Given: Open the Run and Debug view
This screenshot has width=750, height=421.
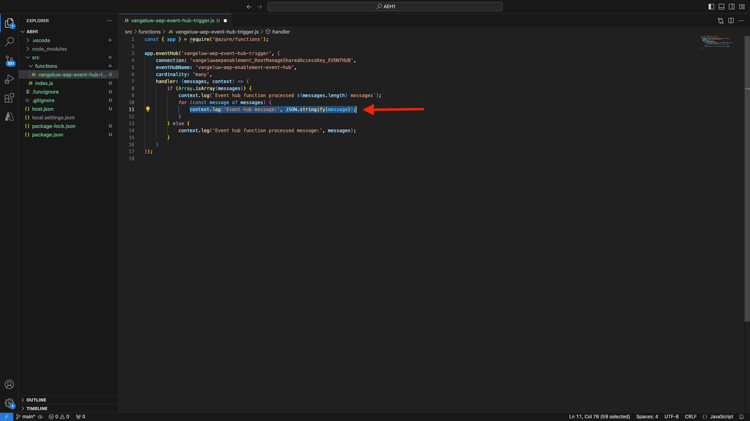Looking at the screenshot, I should coord(9,80).
